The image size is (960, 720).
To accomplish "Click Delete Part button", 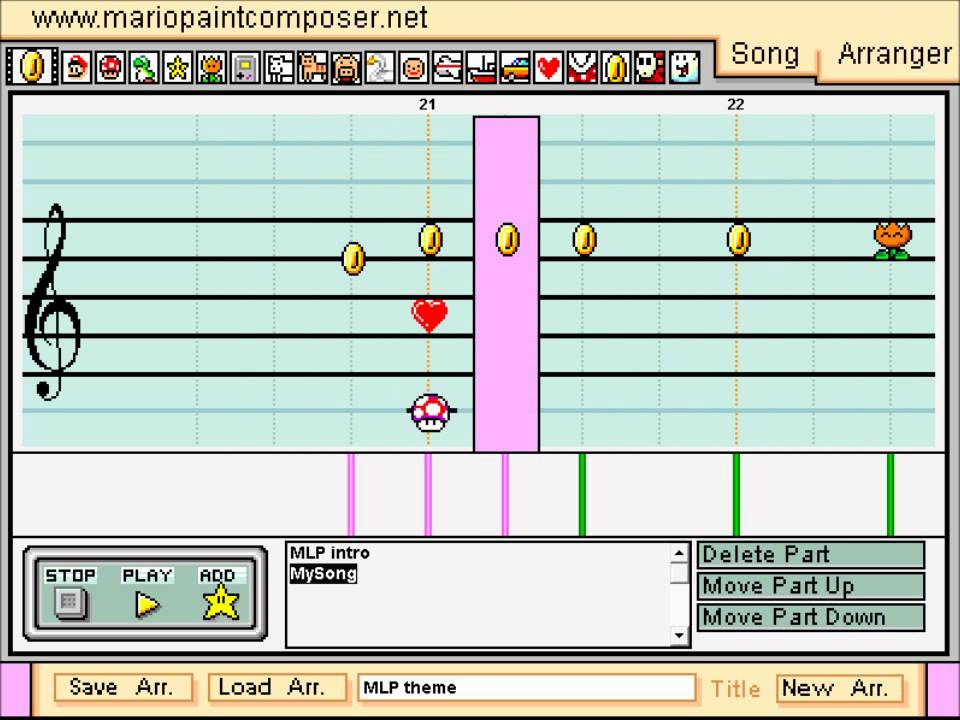I will pyautogui.click(x=810, y=555).
